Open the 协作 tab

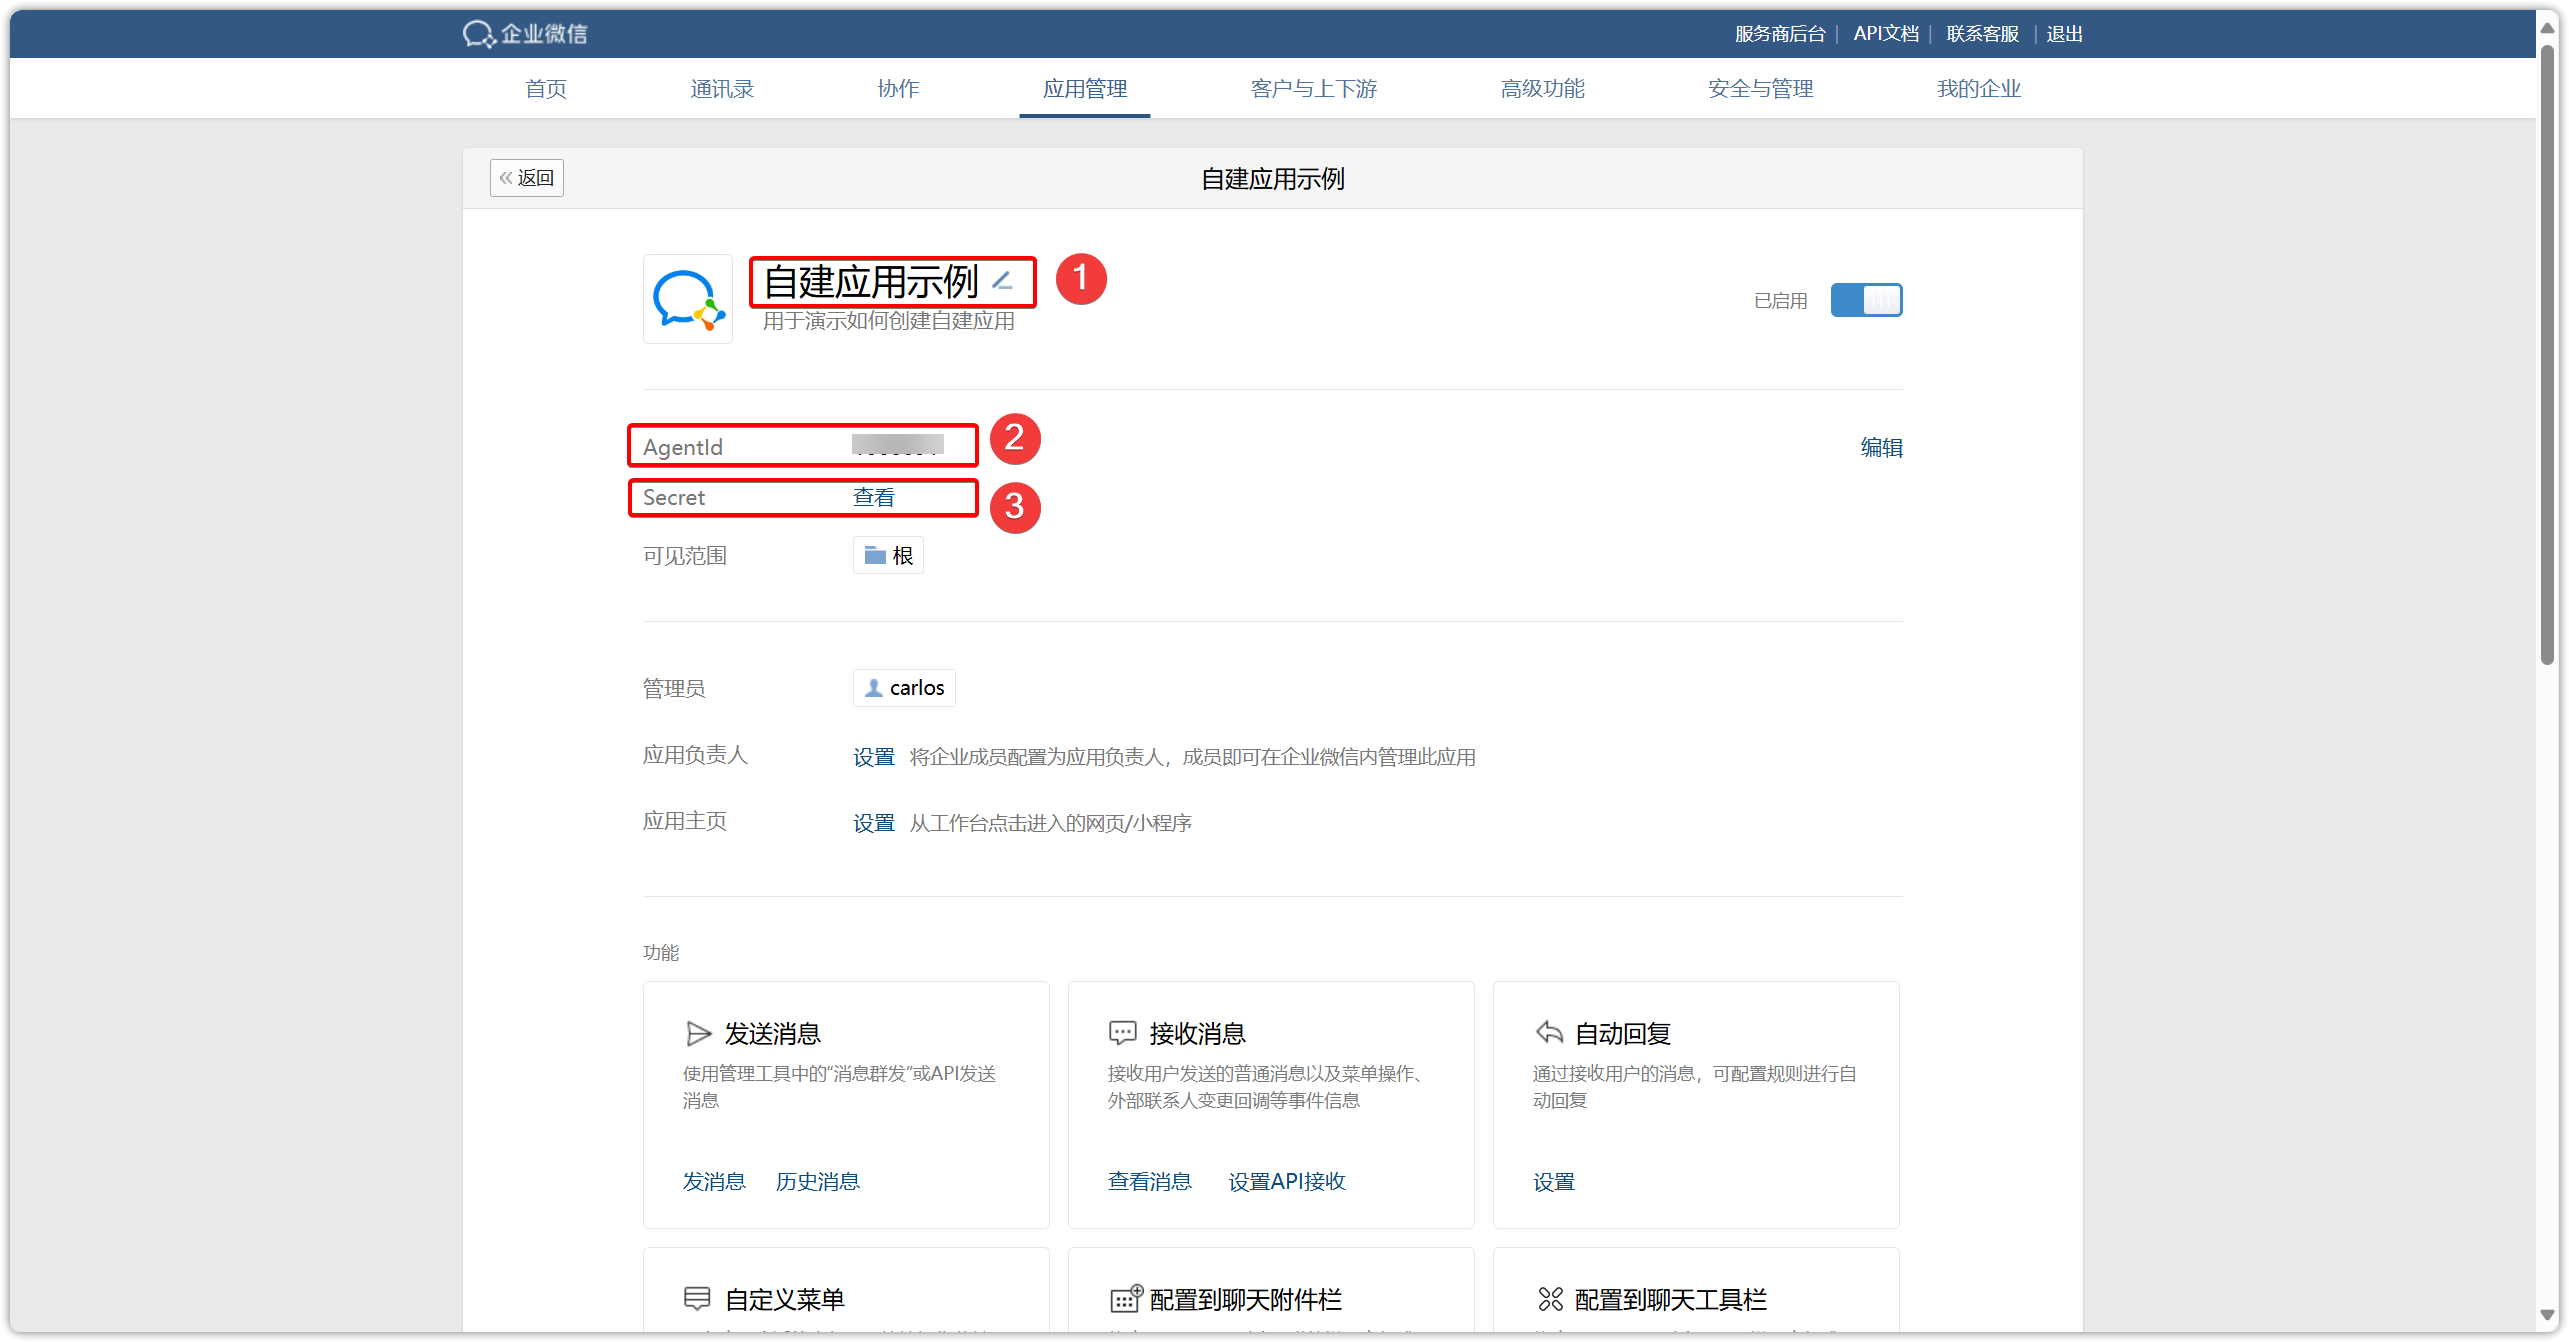tap(898, 89)
